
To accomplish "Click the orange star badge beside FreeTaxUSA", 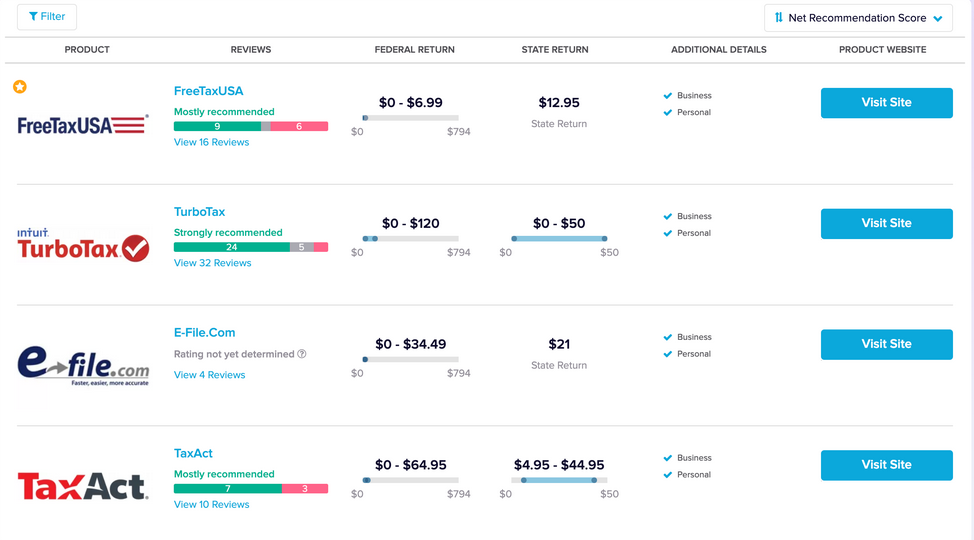I will point(20,87).
